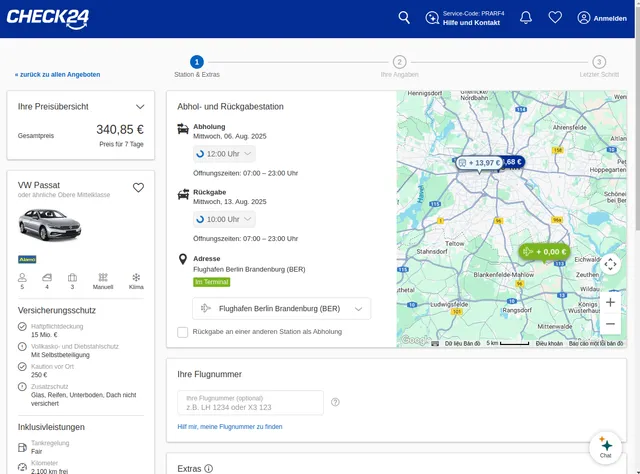640x474 pixels.
Task: Click the + 13,97 € map marker
Action: pyautogui.click(x=480, y=163)
